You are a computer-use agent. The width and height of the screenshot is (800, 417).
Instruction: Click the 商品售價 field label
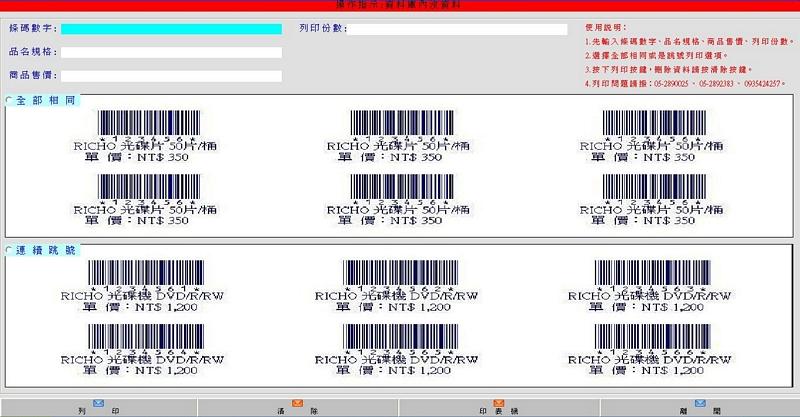pos(33,76)
